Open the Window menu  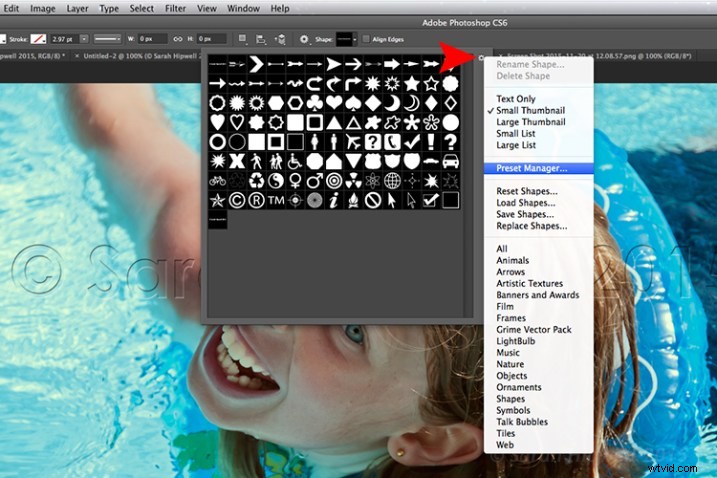pos(243,8)
